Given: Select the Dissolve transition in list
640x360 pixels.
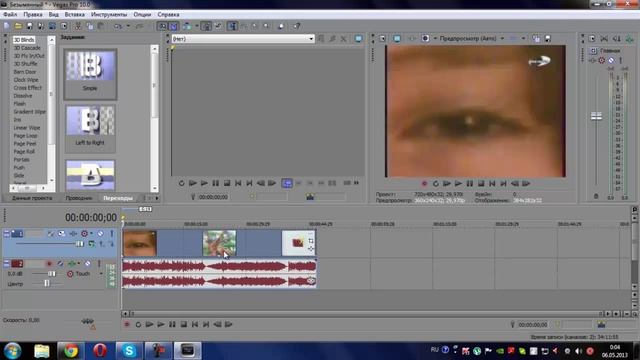Looking at the screenshot, I should (x=23, y=96).
